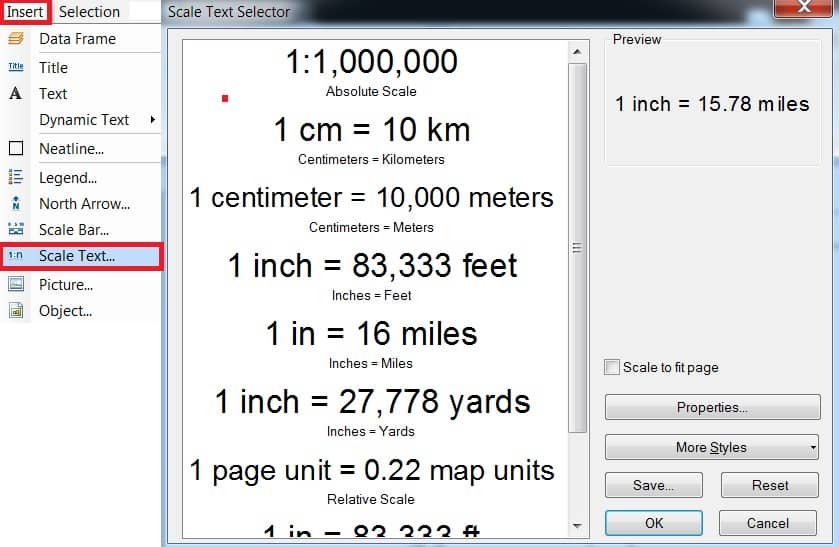
Task: Expand the Dynamic Text submenu arrow
Action: click(x=152, y=119)
